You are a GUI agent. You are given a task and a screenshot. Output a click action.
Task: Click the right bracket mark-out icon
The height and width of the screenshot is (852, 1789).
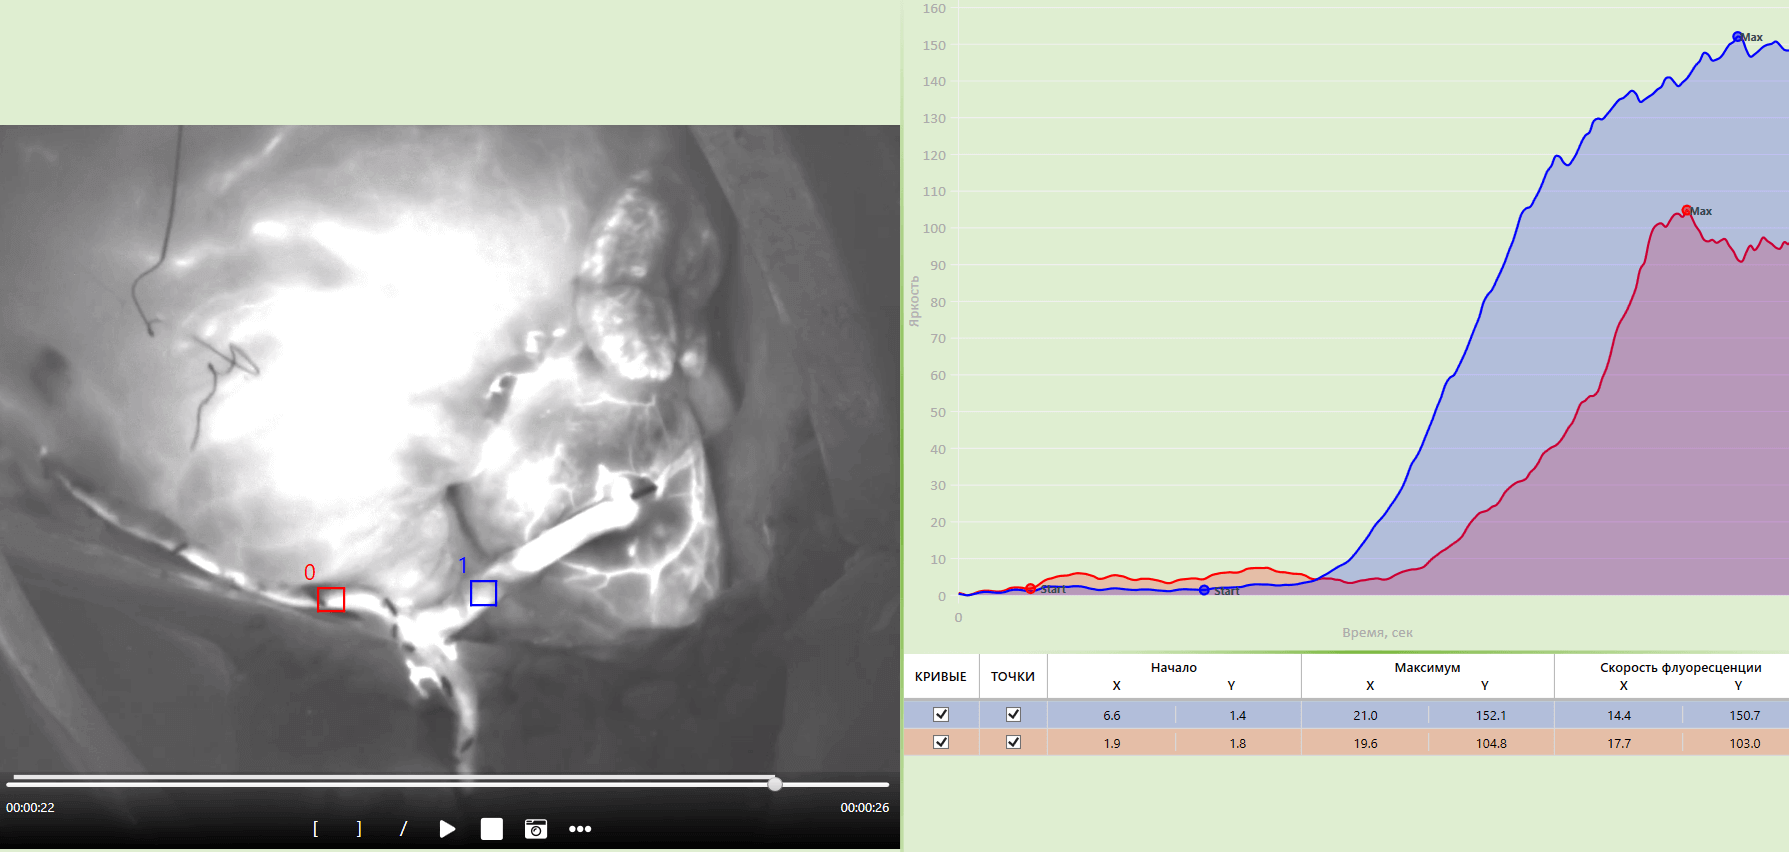[x=359, y=829]
